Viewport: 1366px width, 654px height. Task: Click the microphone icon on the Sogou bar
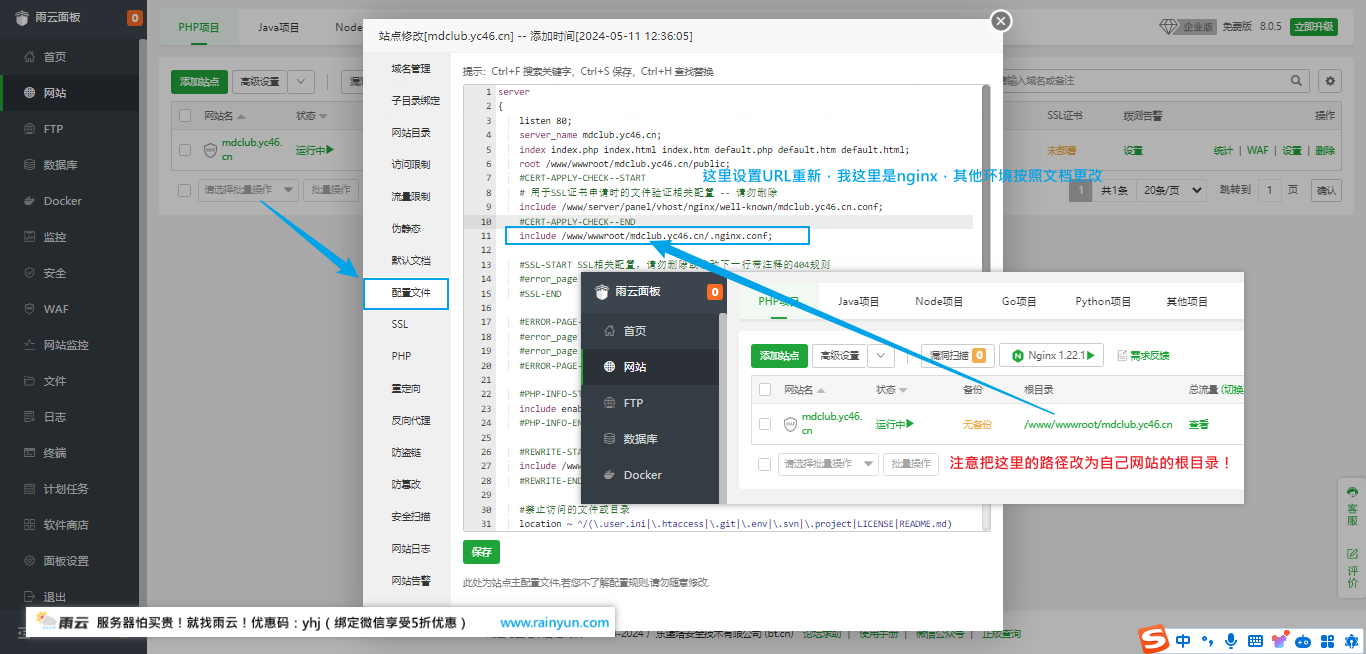coord(1230,640)
